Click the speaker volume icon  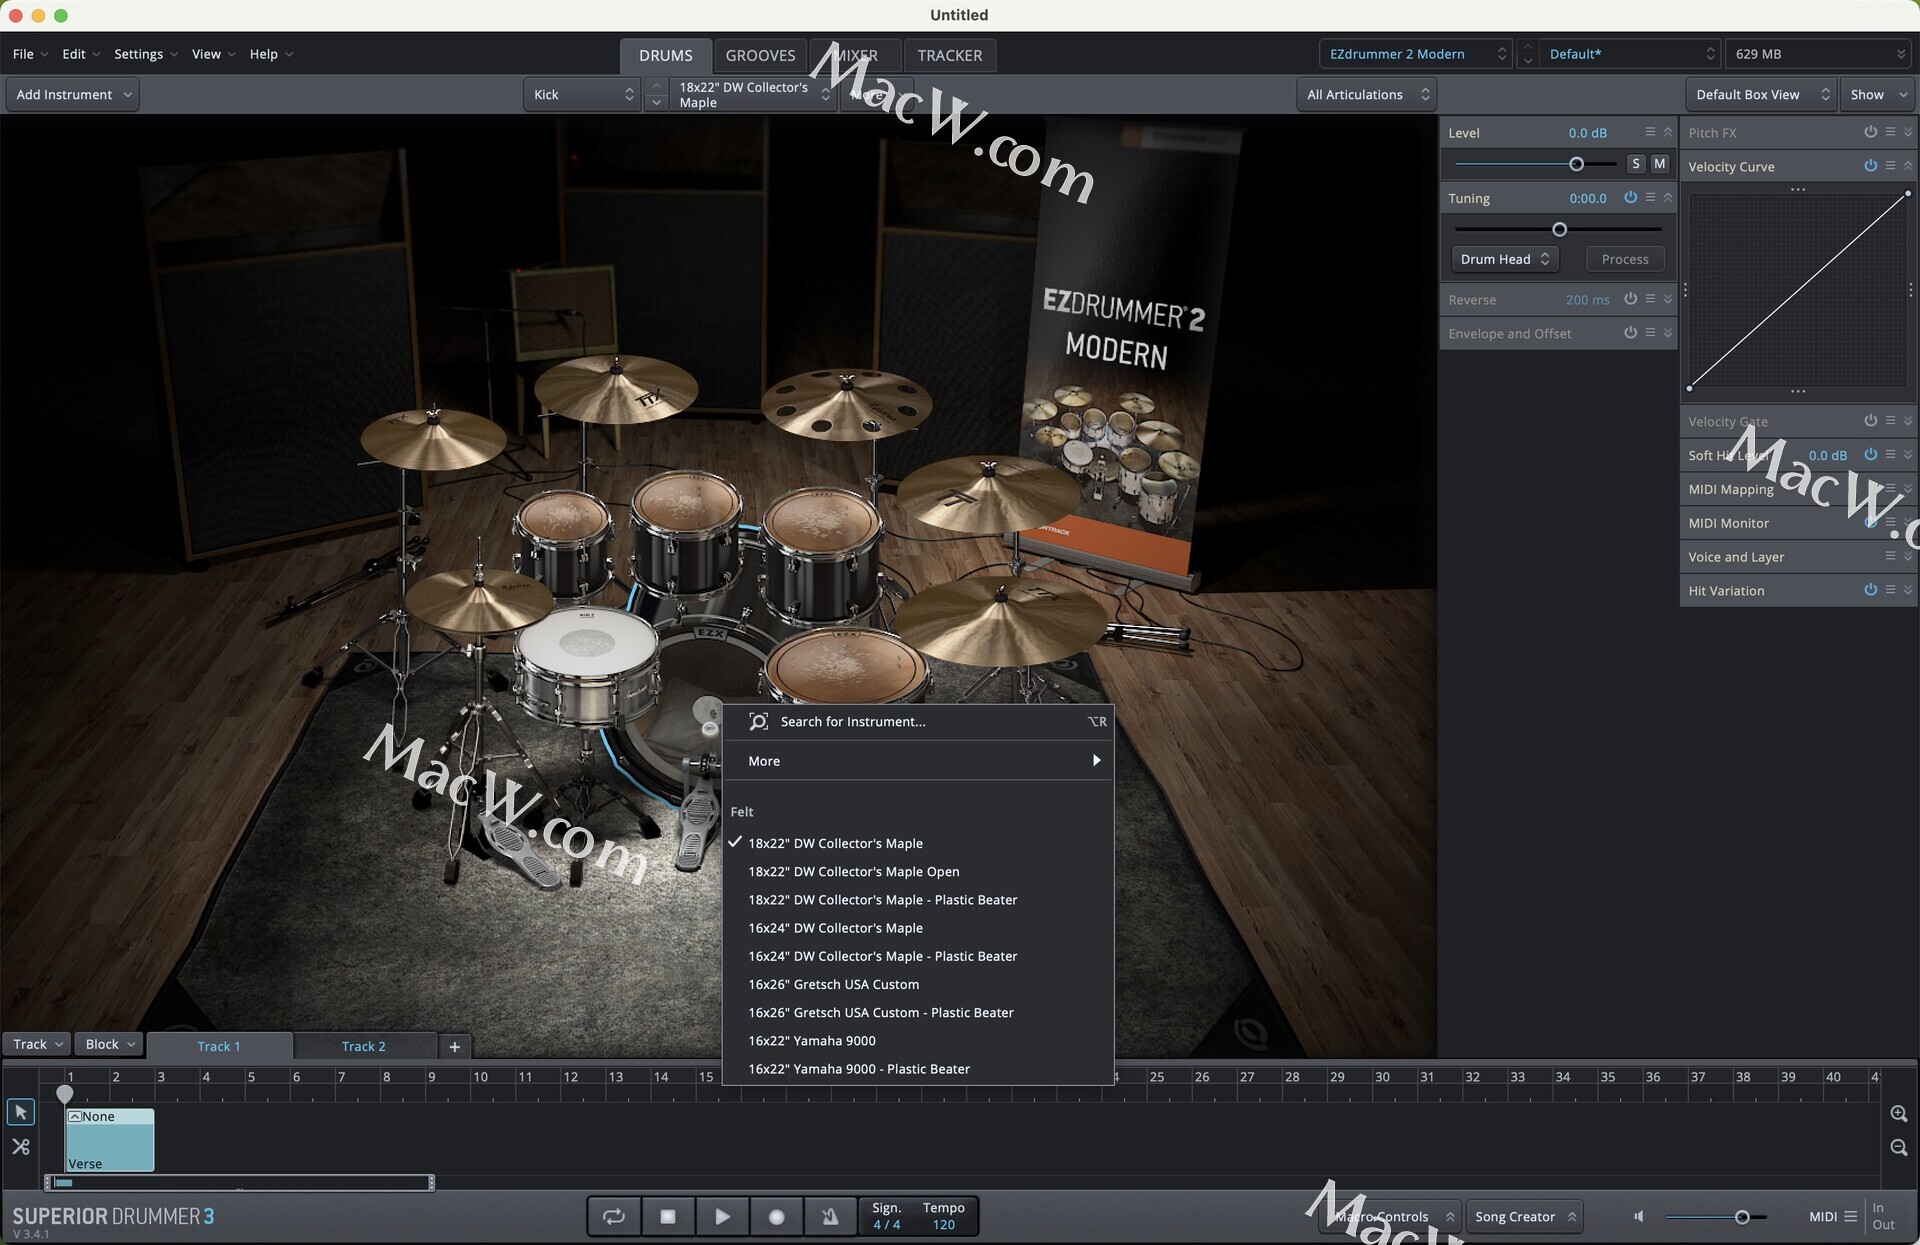tap(1638, 1216)
